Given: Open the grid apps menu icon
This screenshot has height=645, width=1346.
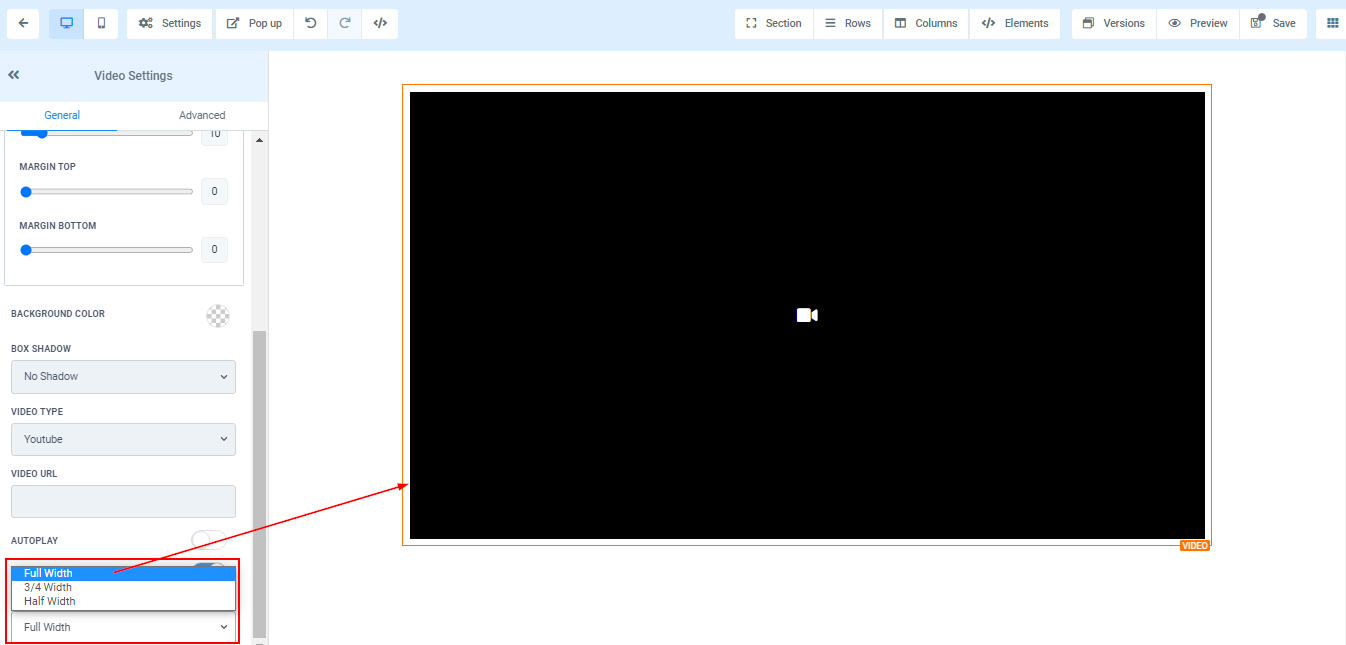Looking at the screenshot, I should pos(1332,24).
